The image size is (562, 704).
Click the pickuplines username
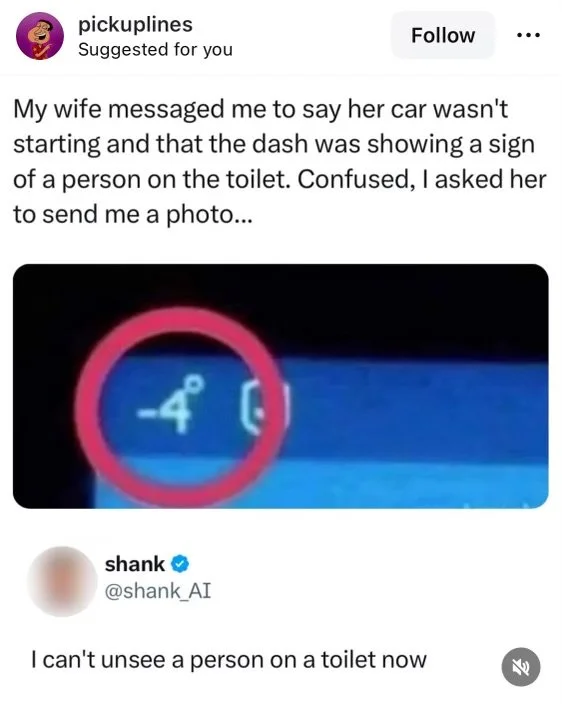pos(135,24)
